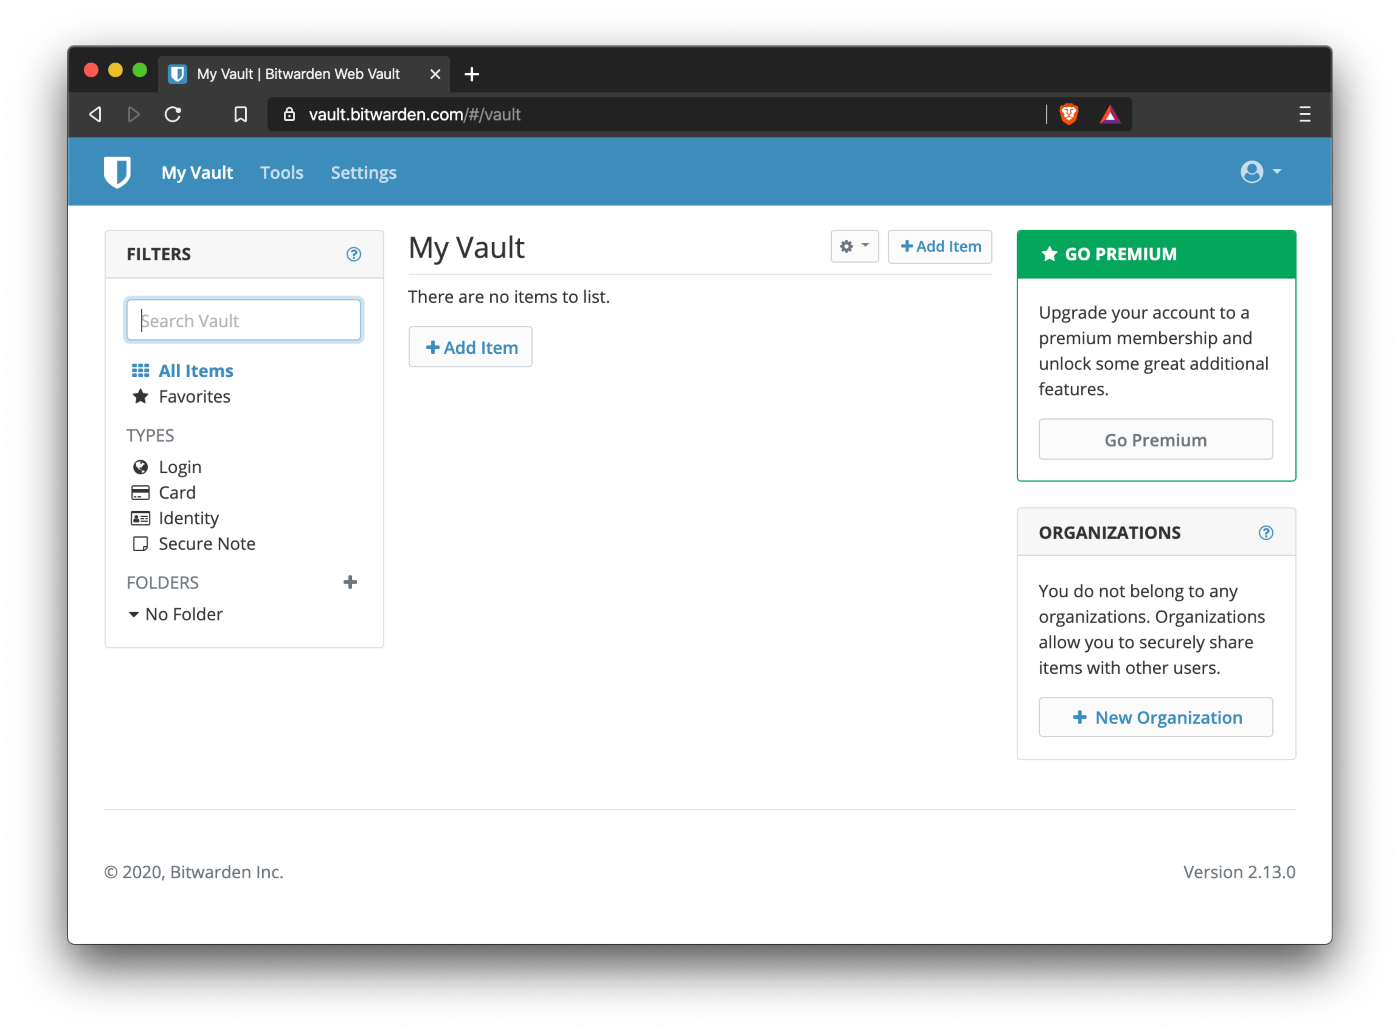Click Add Item below empty list message

pos(471,347)
